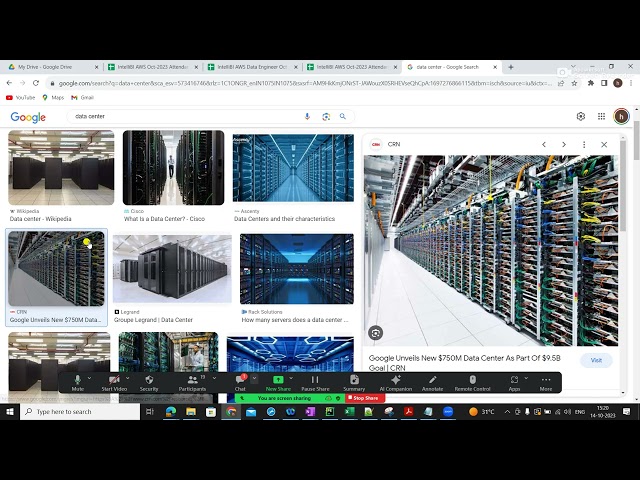The image size is (640, 480).
Task: Open Zoom Apps
Action: click(514, 383)
